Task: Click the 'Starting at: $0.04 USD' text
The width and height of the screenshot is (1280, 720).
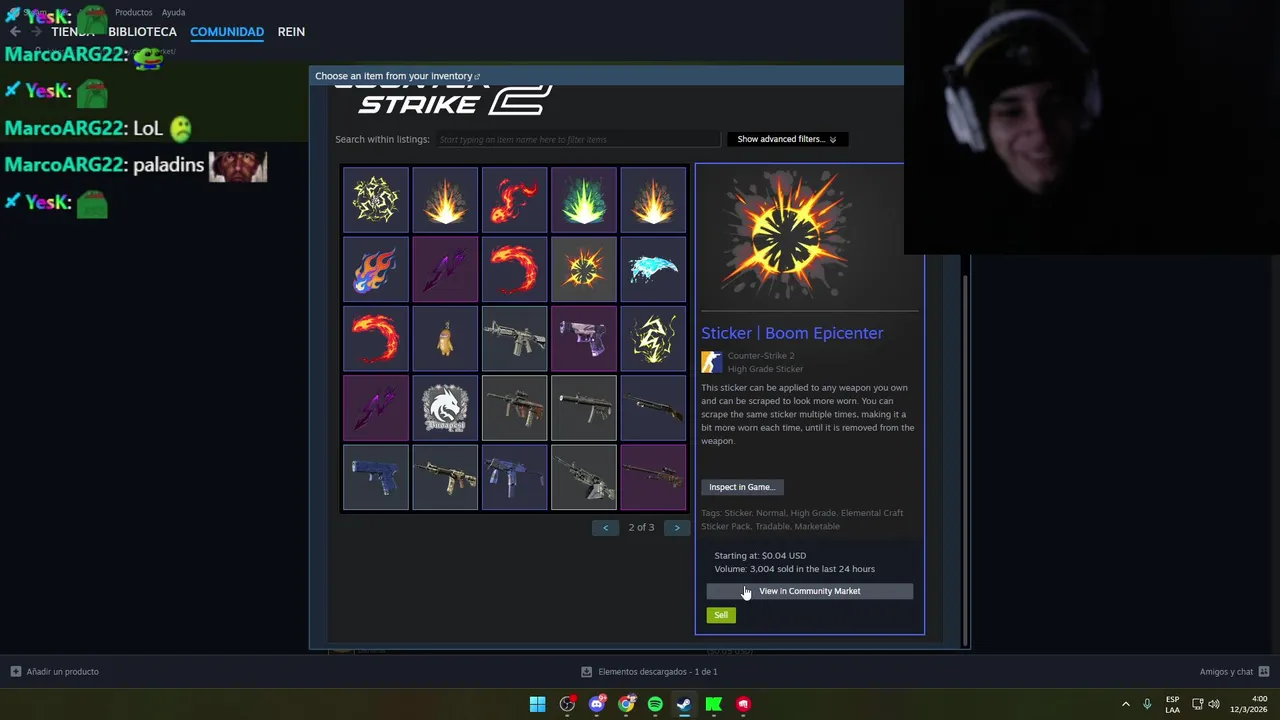Action: tap(760, 555)
